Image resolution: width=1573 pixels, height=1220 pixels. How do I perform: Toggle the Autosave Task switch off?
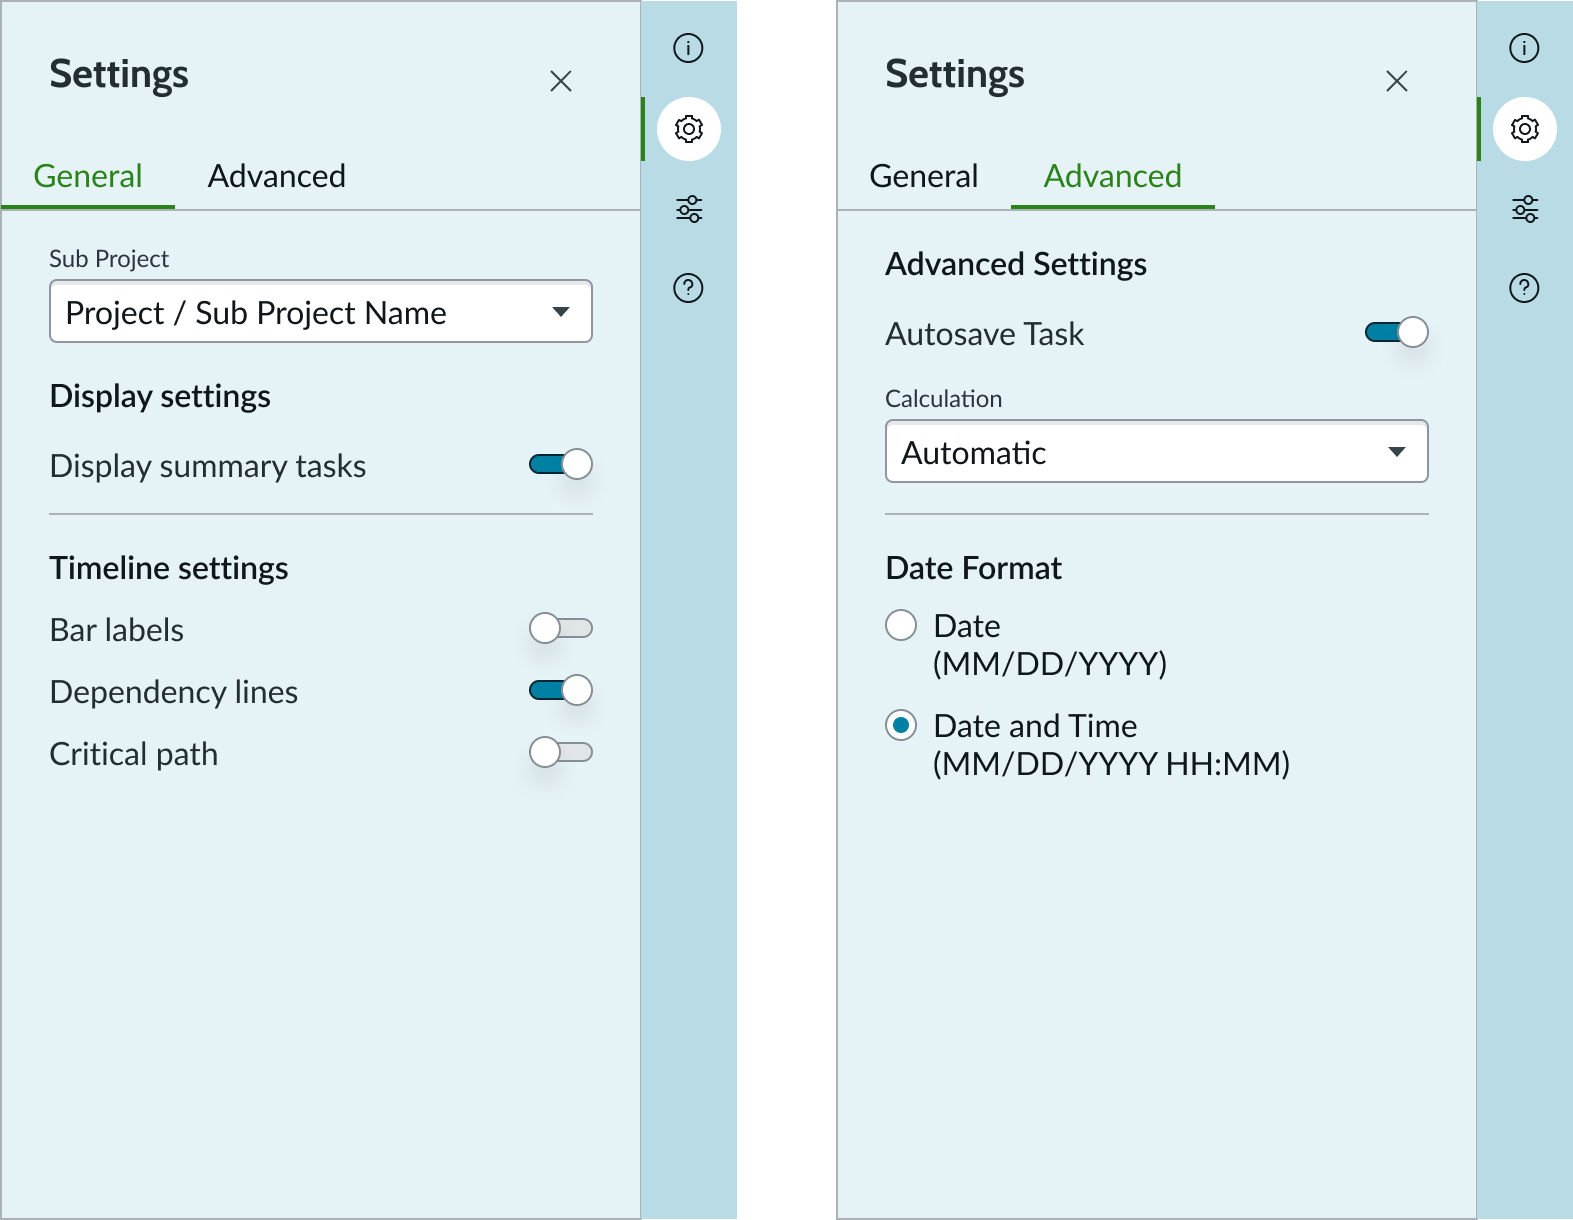point(1397,333)
